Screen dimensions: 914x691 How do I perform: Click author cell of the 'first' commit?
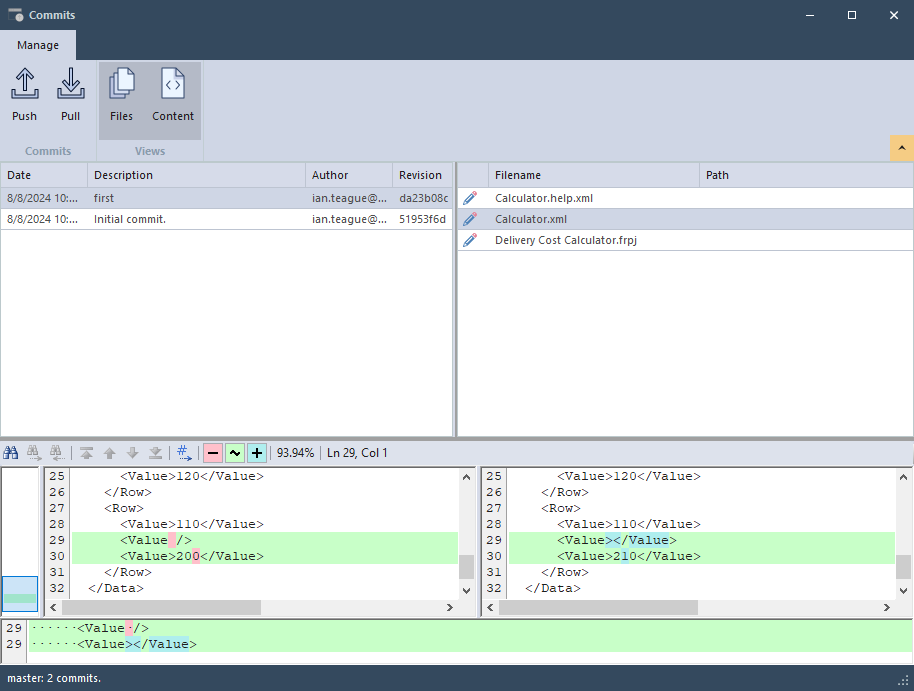pyautogui.click(x=349, y=198)
